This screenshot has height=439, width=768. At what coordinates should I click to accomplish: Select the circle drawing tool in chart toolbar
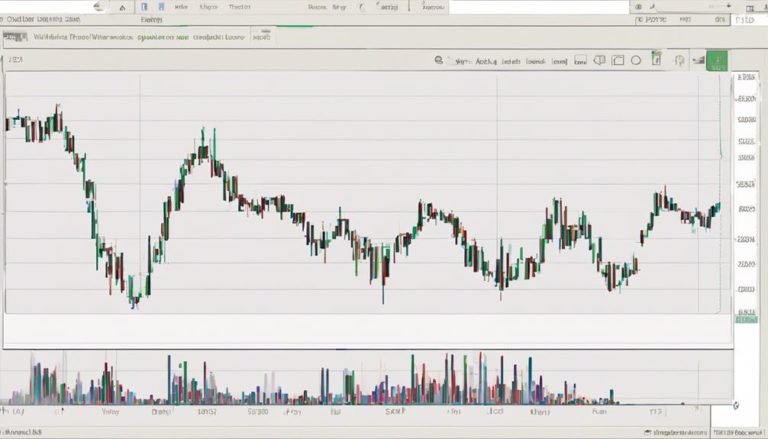[x=635, y=61]
